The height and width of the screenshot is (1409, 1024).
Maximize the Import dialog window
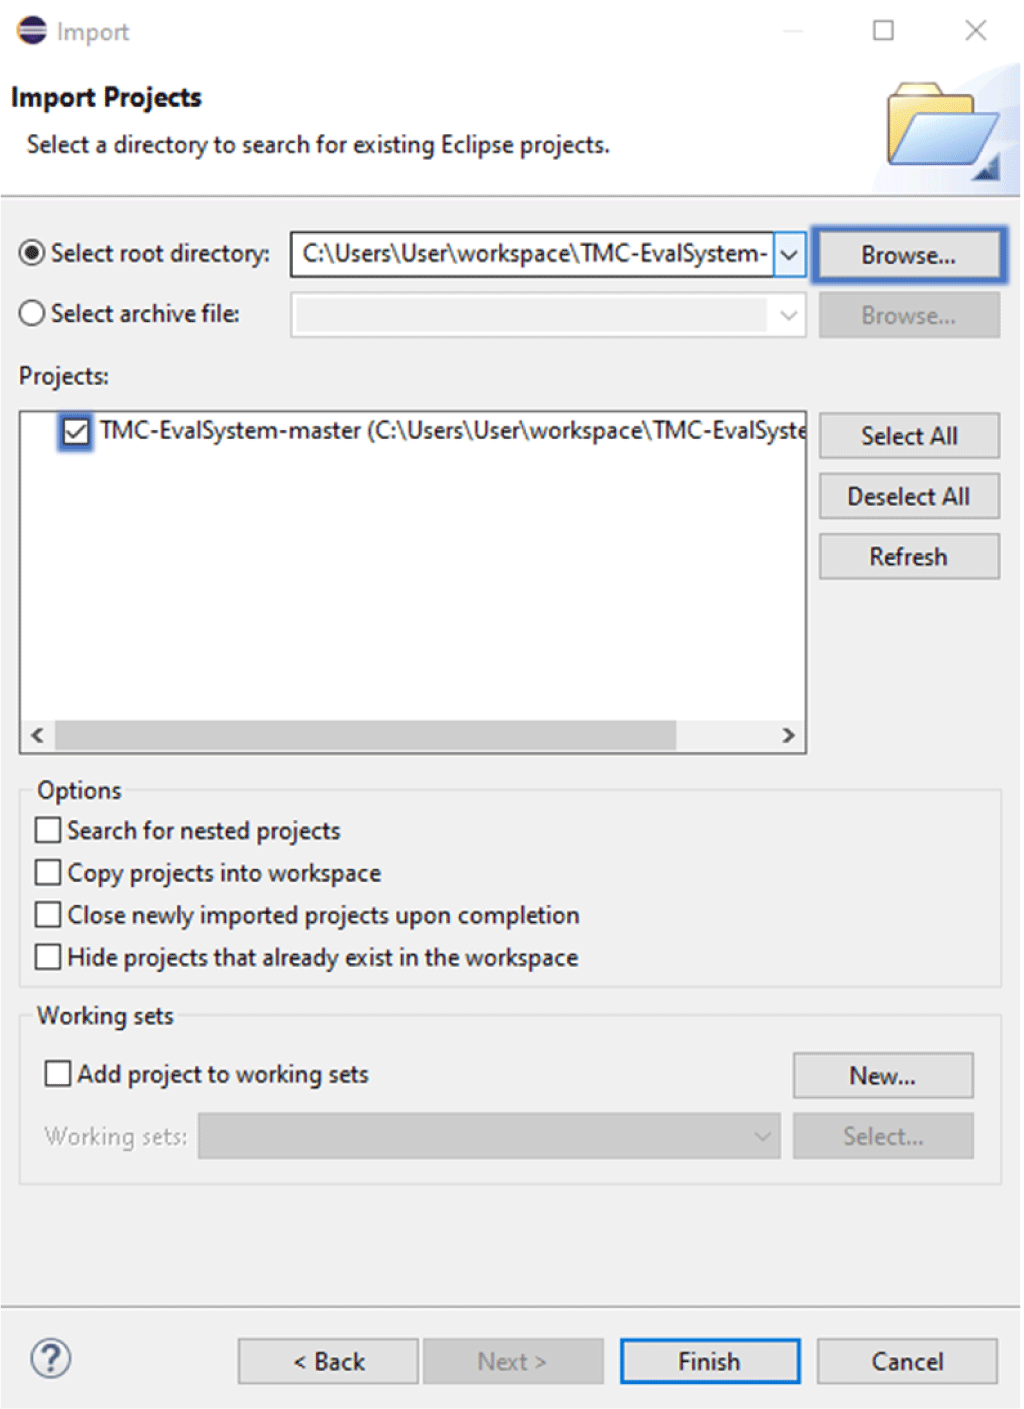tap(883, 30)
